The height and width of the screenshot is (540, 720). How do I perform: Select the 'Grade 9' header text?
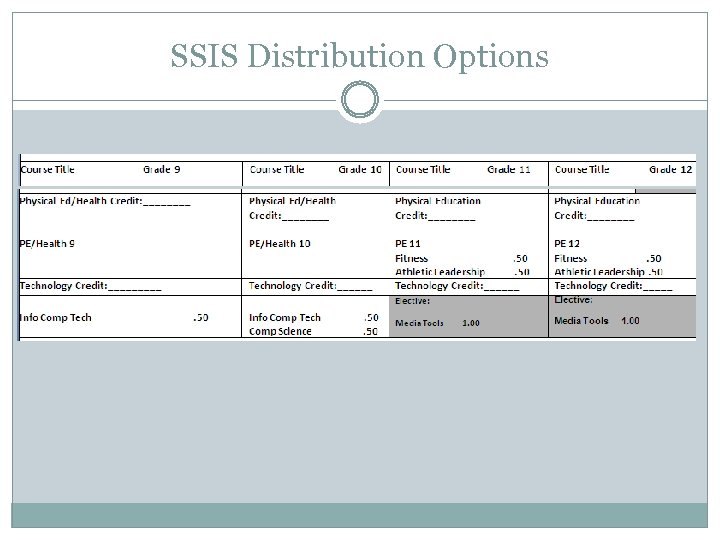point(162,169)
